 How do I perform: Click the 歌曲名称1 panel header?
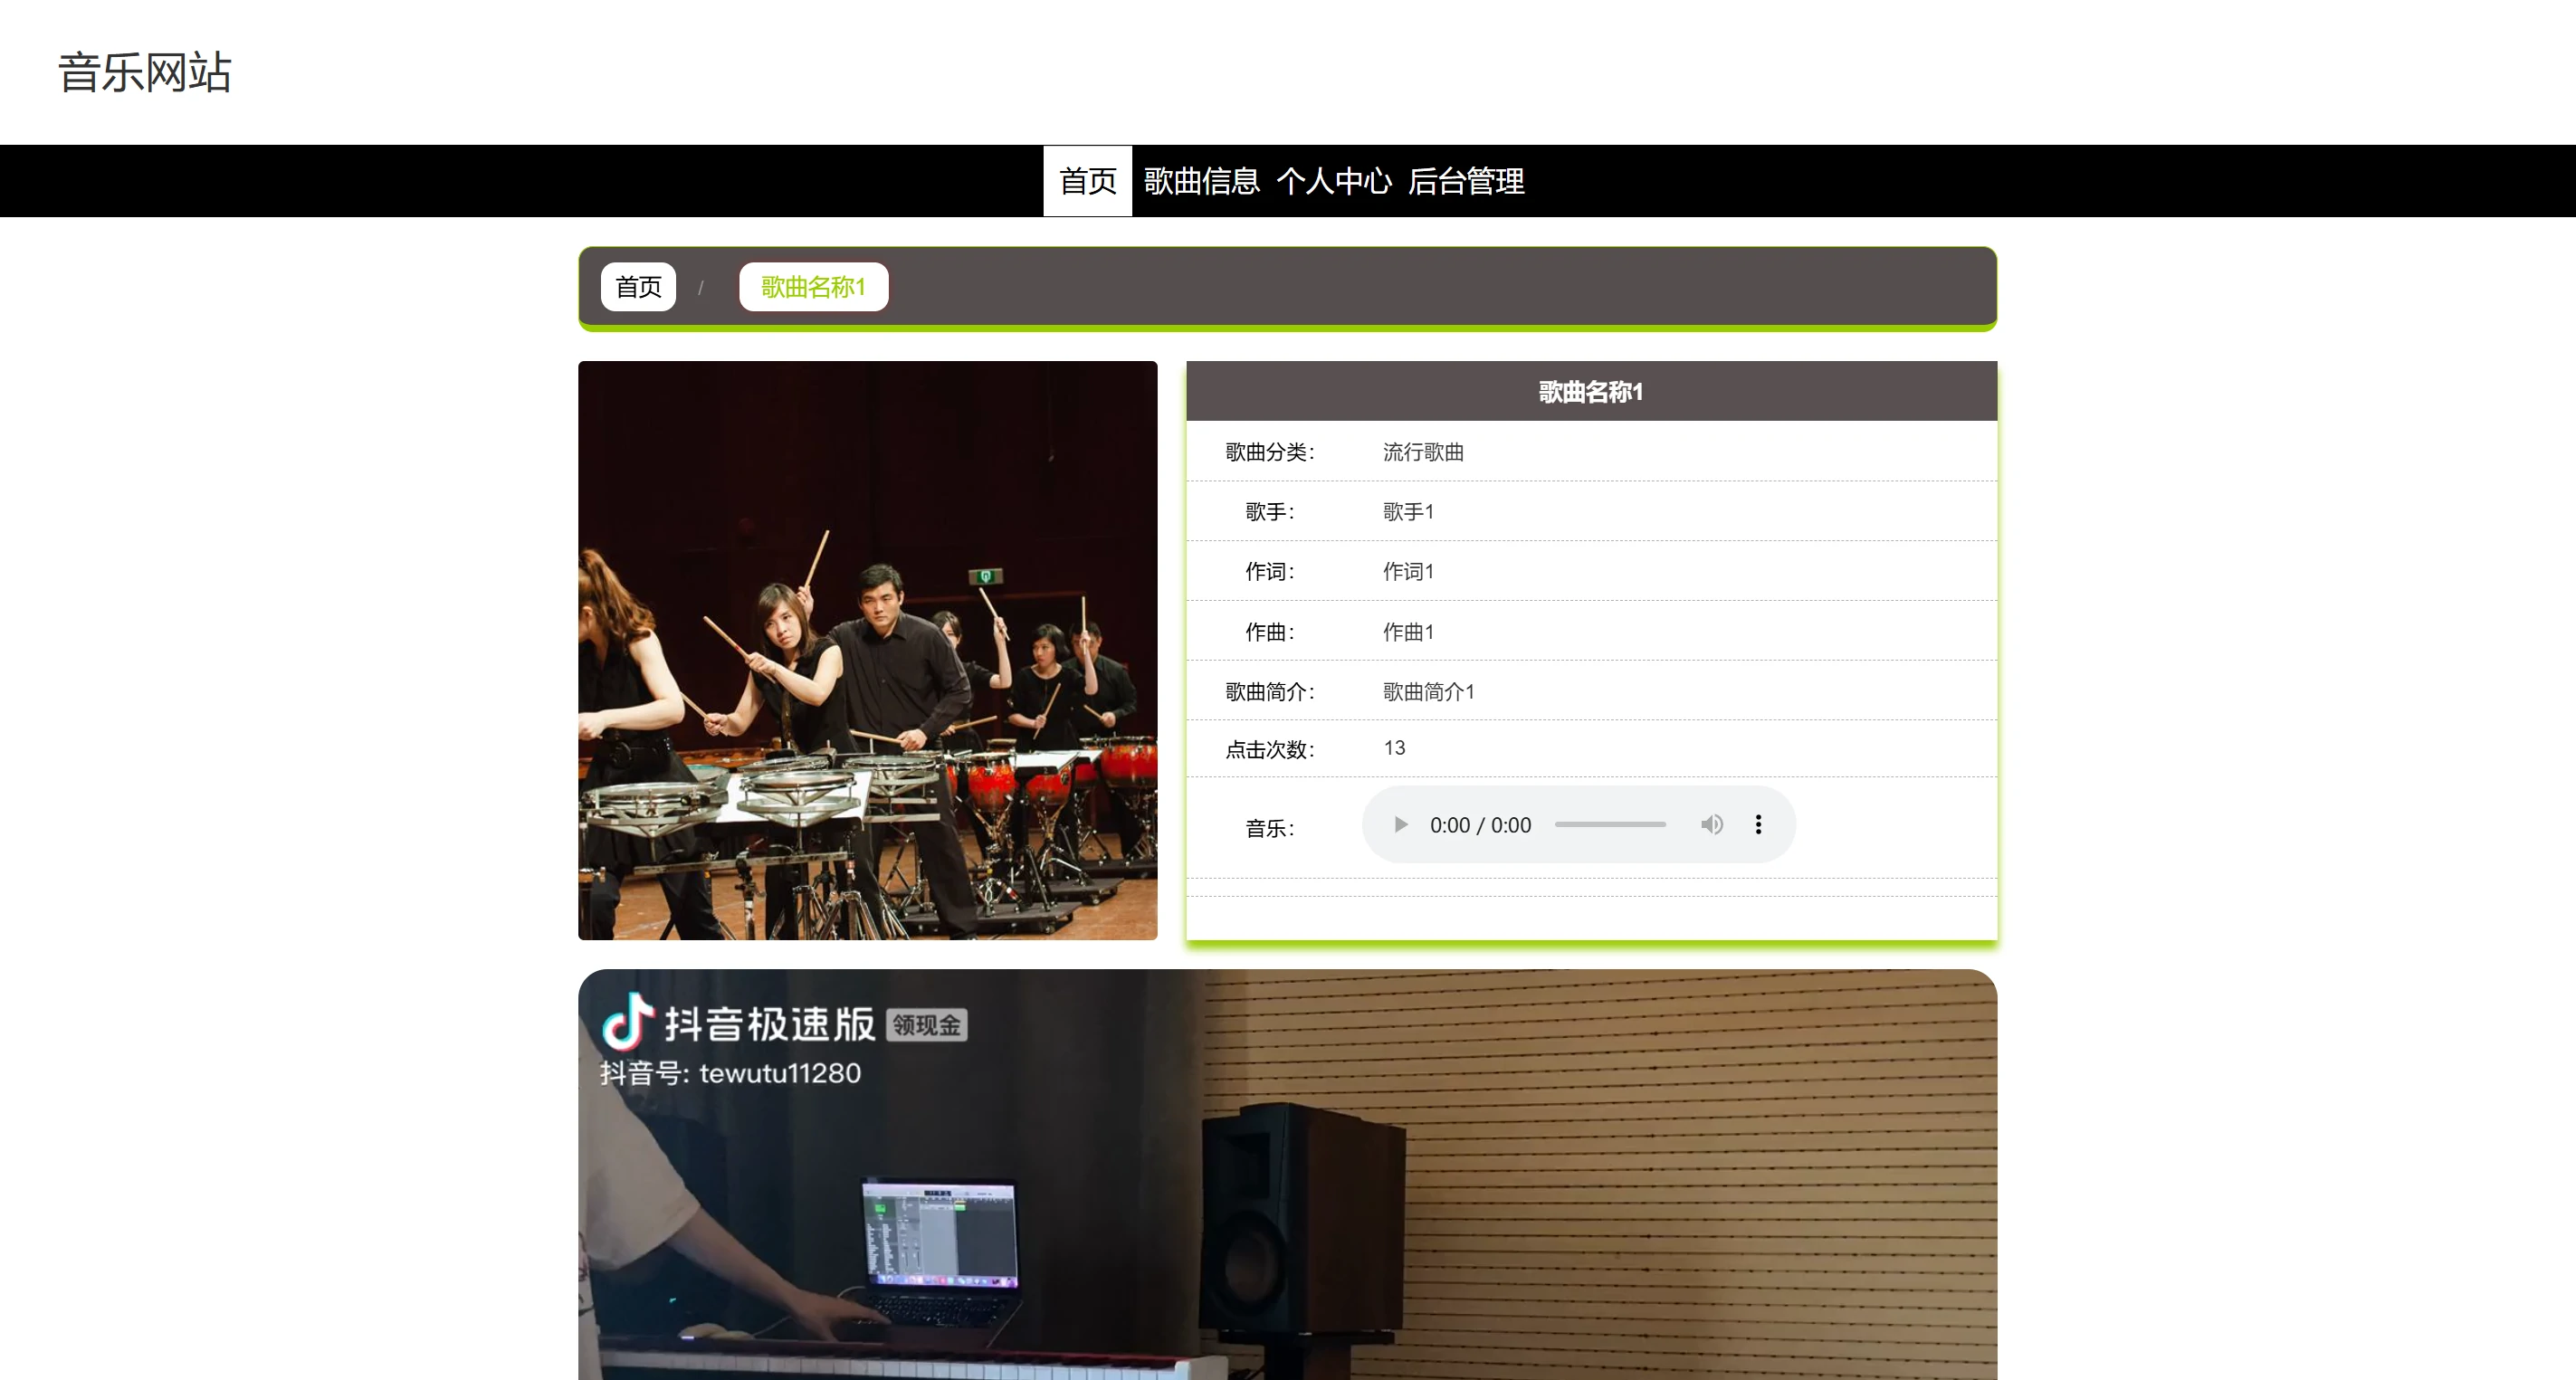pyautogui.click(x=1590, y=392)
